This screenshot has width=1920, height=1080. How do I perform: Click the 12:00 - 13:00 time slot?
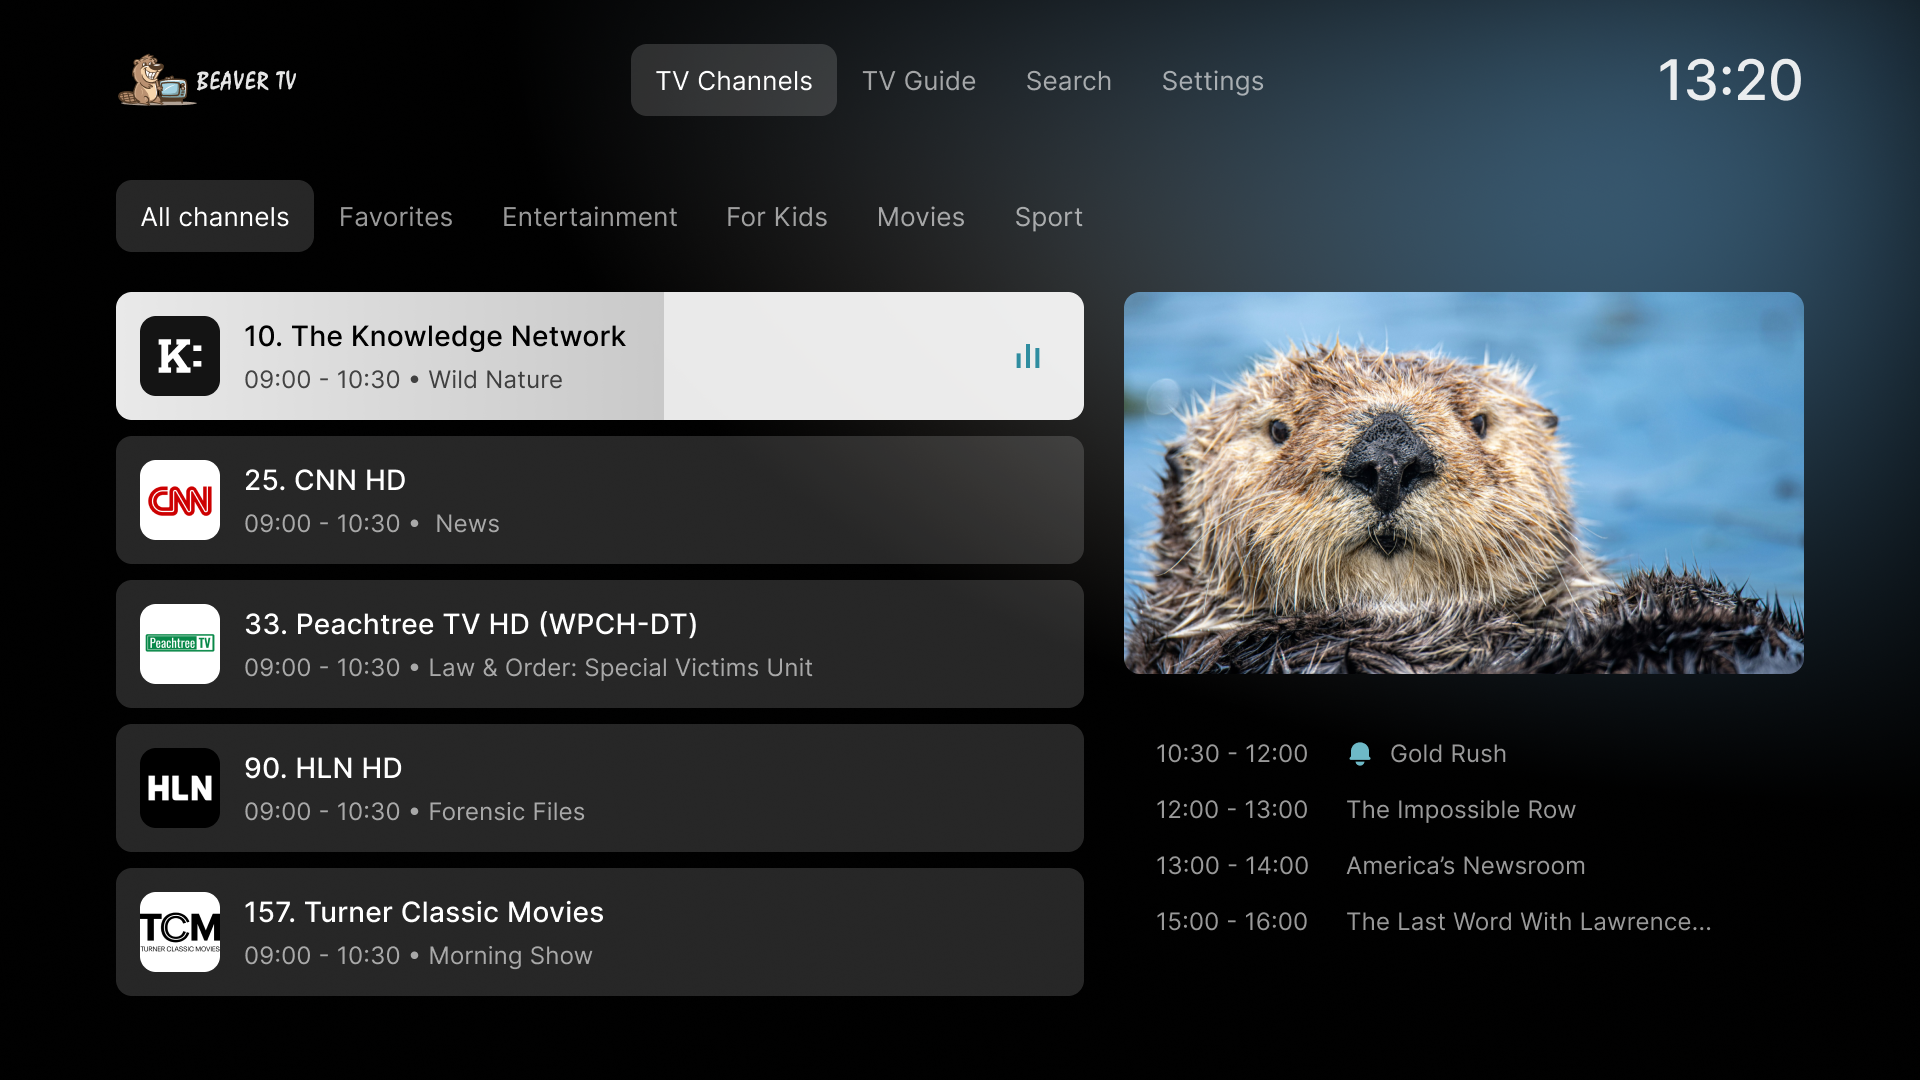(x=1232, y=810)
